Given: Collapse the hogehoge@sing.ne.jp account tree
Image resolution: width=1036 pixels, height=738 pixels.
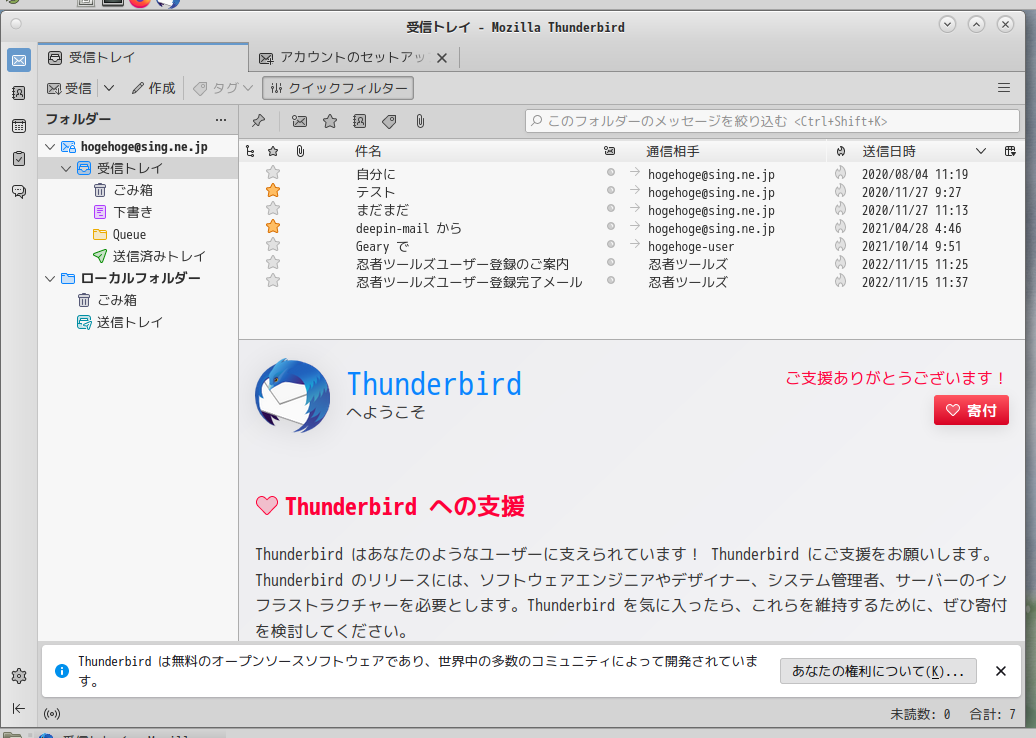Looking at the screenshot, I should click(50, 147).
